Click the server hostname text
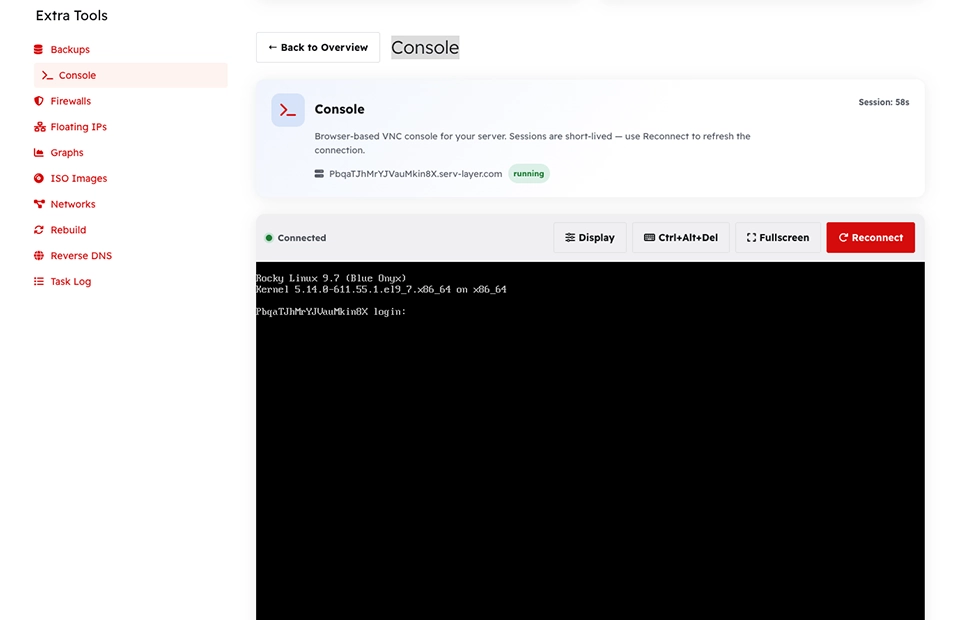The width and height of the screenshot is (958, 620). click(415, 173)
